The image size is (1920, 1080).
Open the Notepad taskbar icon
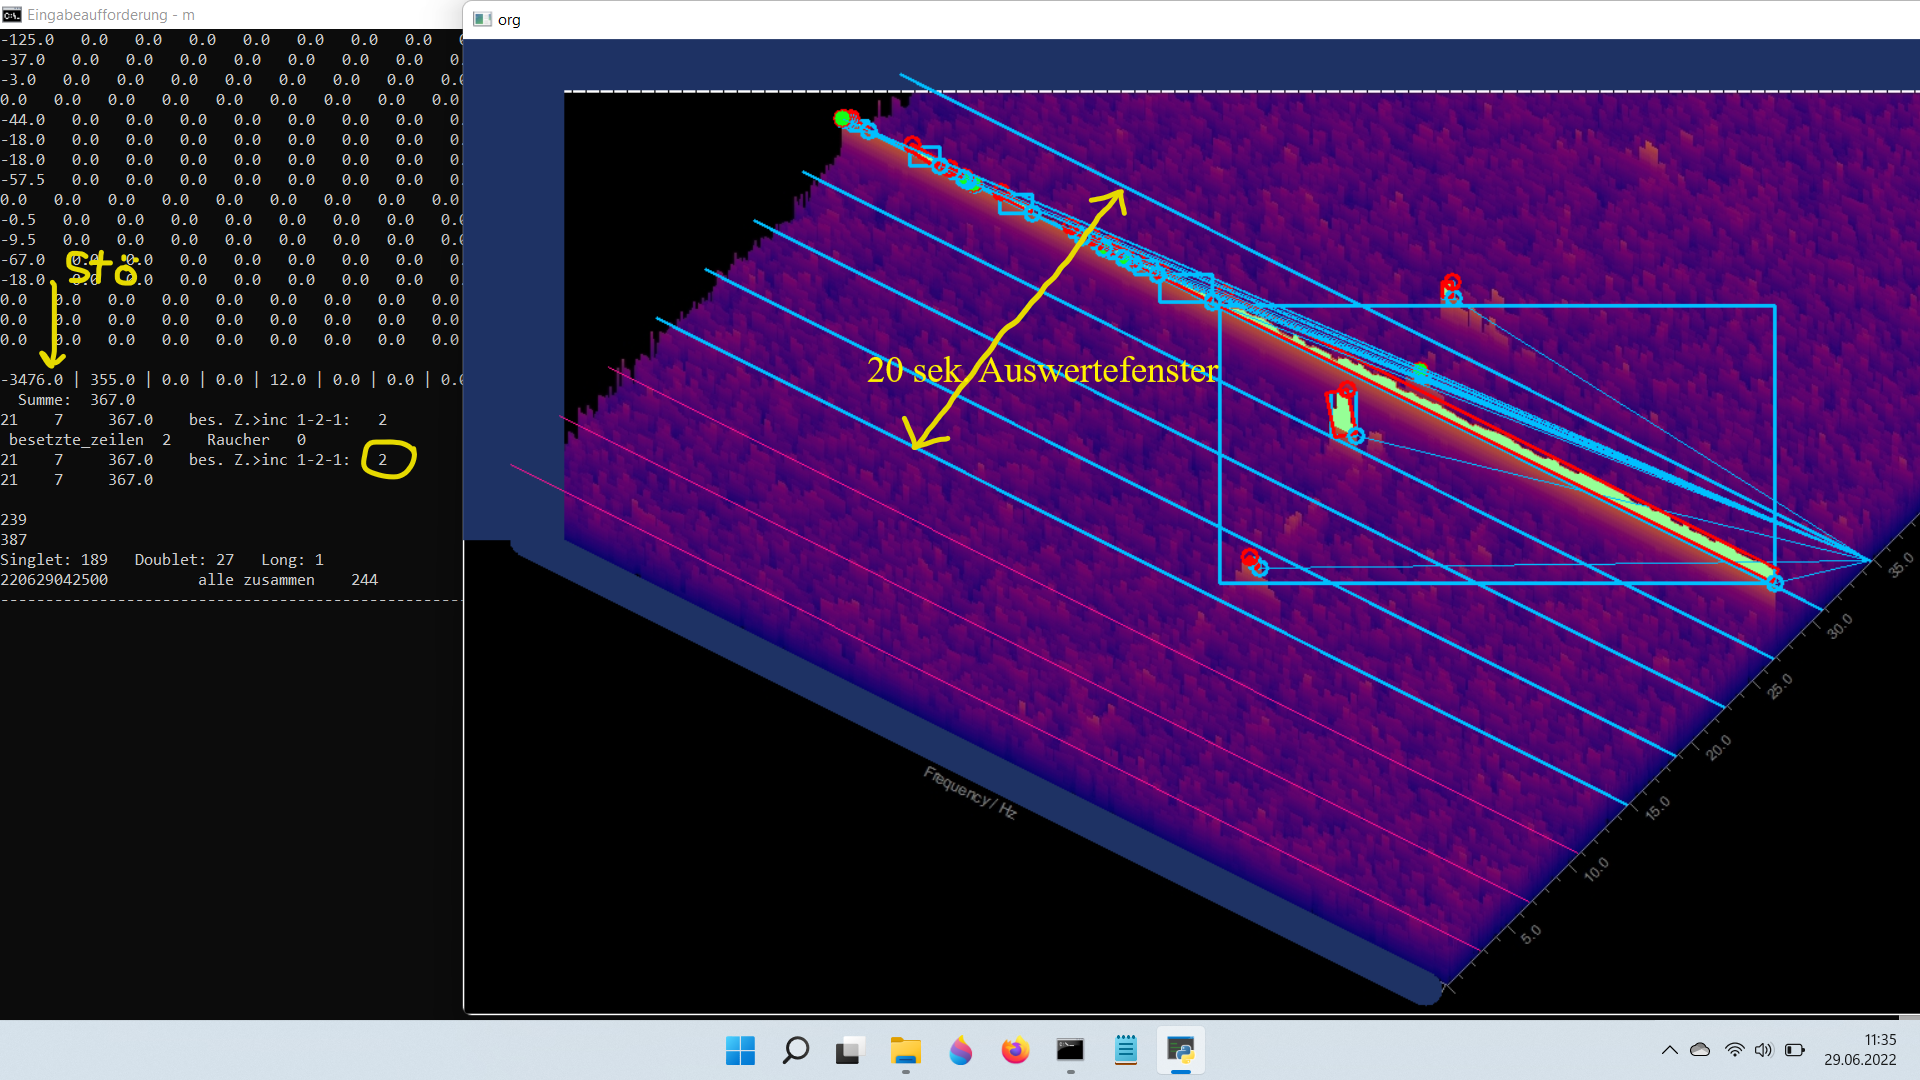1126,1050
